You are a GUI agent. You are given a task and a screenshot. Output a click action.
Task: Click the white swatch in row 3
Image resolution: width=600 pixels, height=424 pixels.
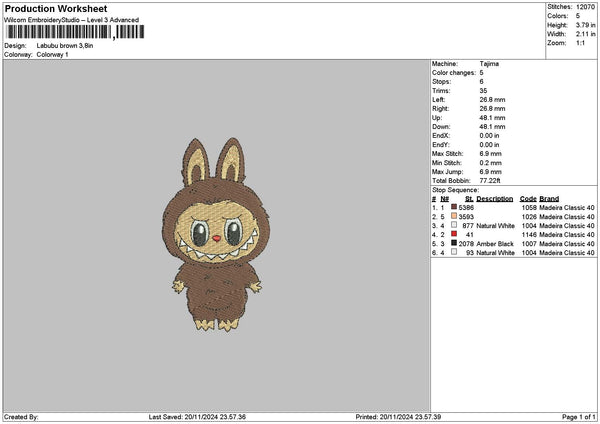point(454,225)
